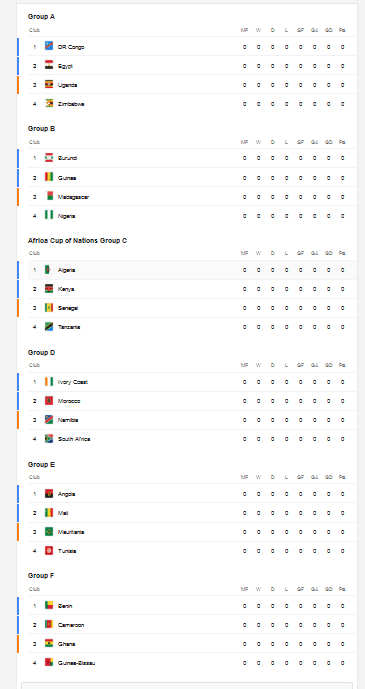The image size is (365, 689).
Task: Select the Morocco flag icon
Action: [49, 401]
